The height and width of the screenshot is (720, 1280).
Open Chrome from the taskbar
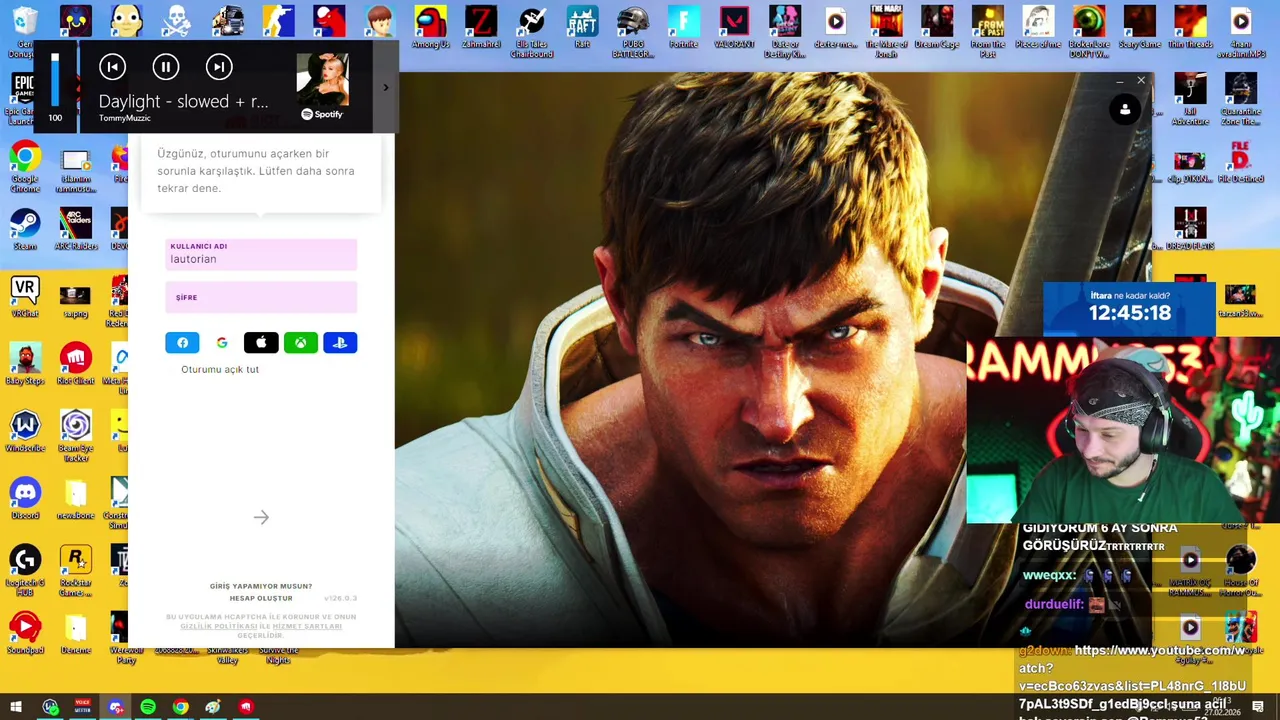click(180, 707)
